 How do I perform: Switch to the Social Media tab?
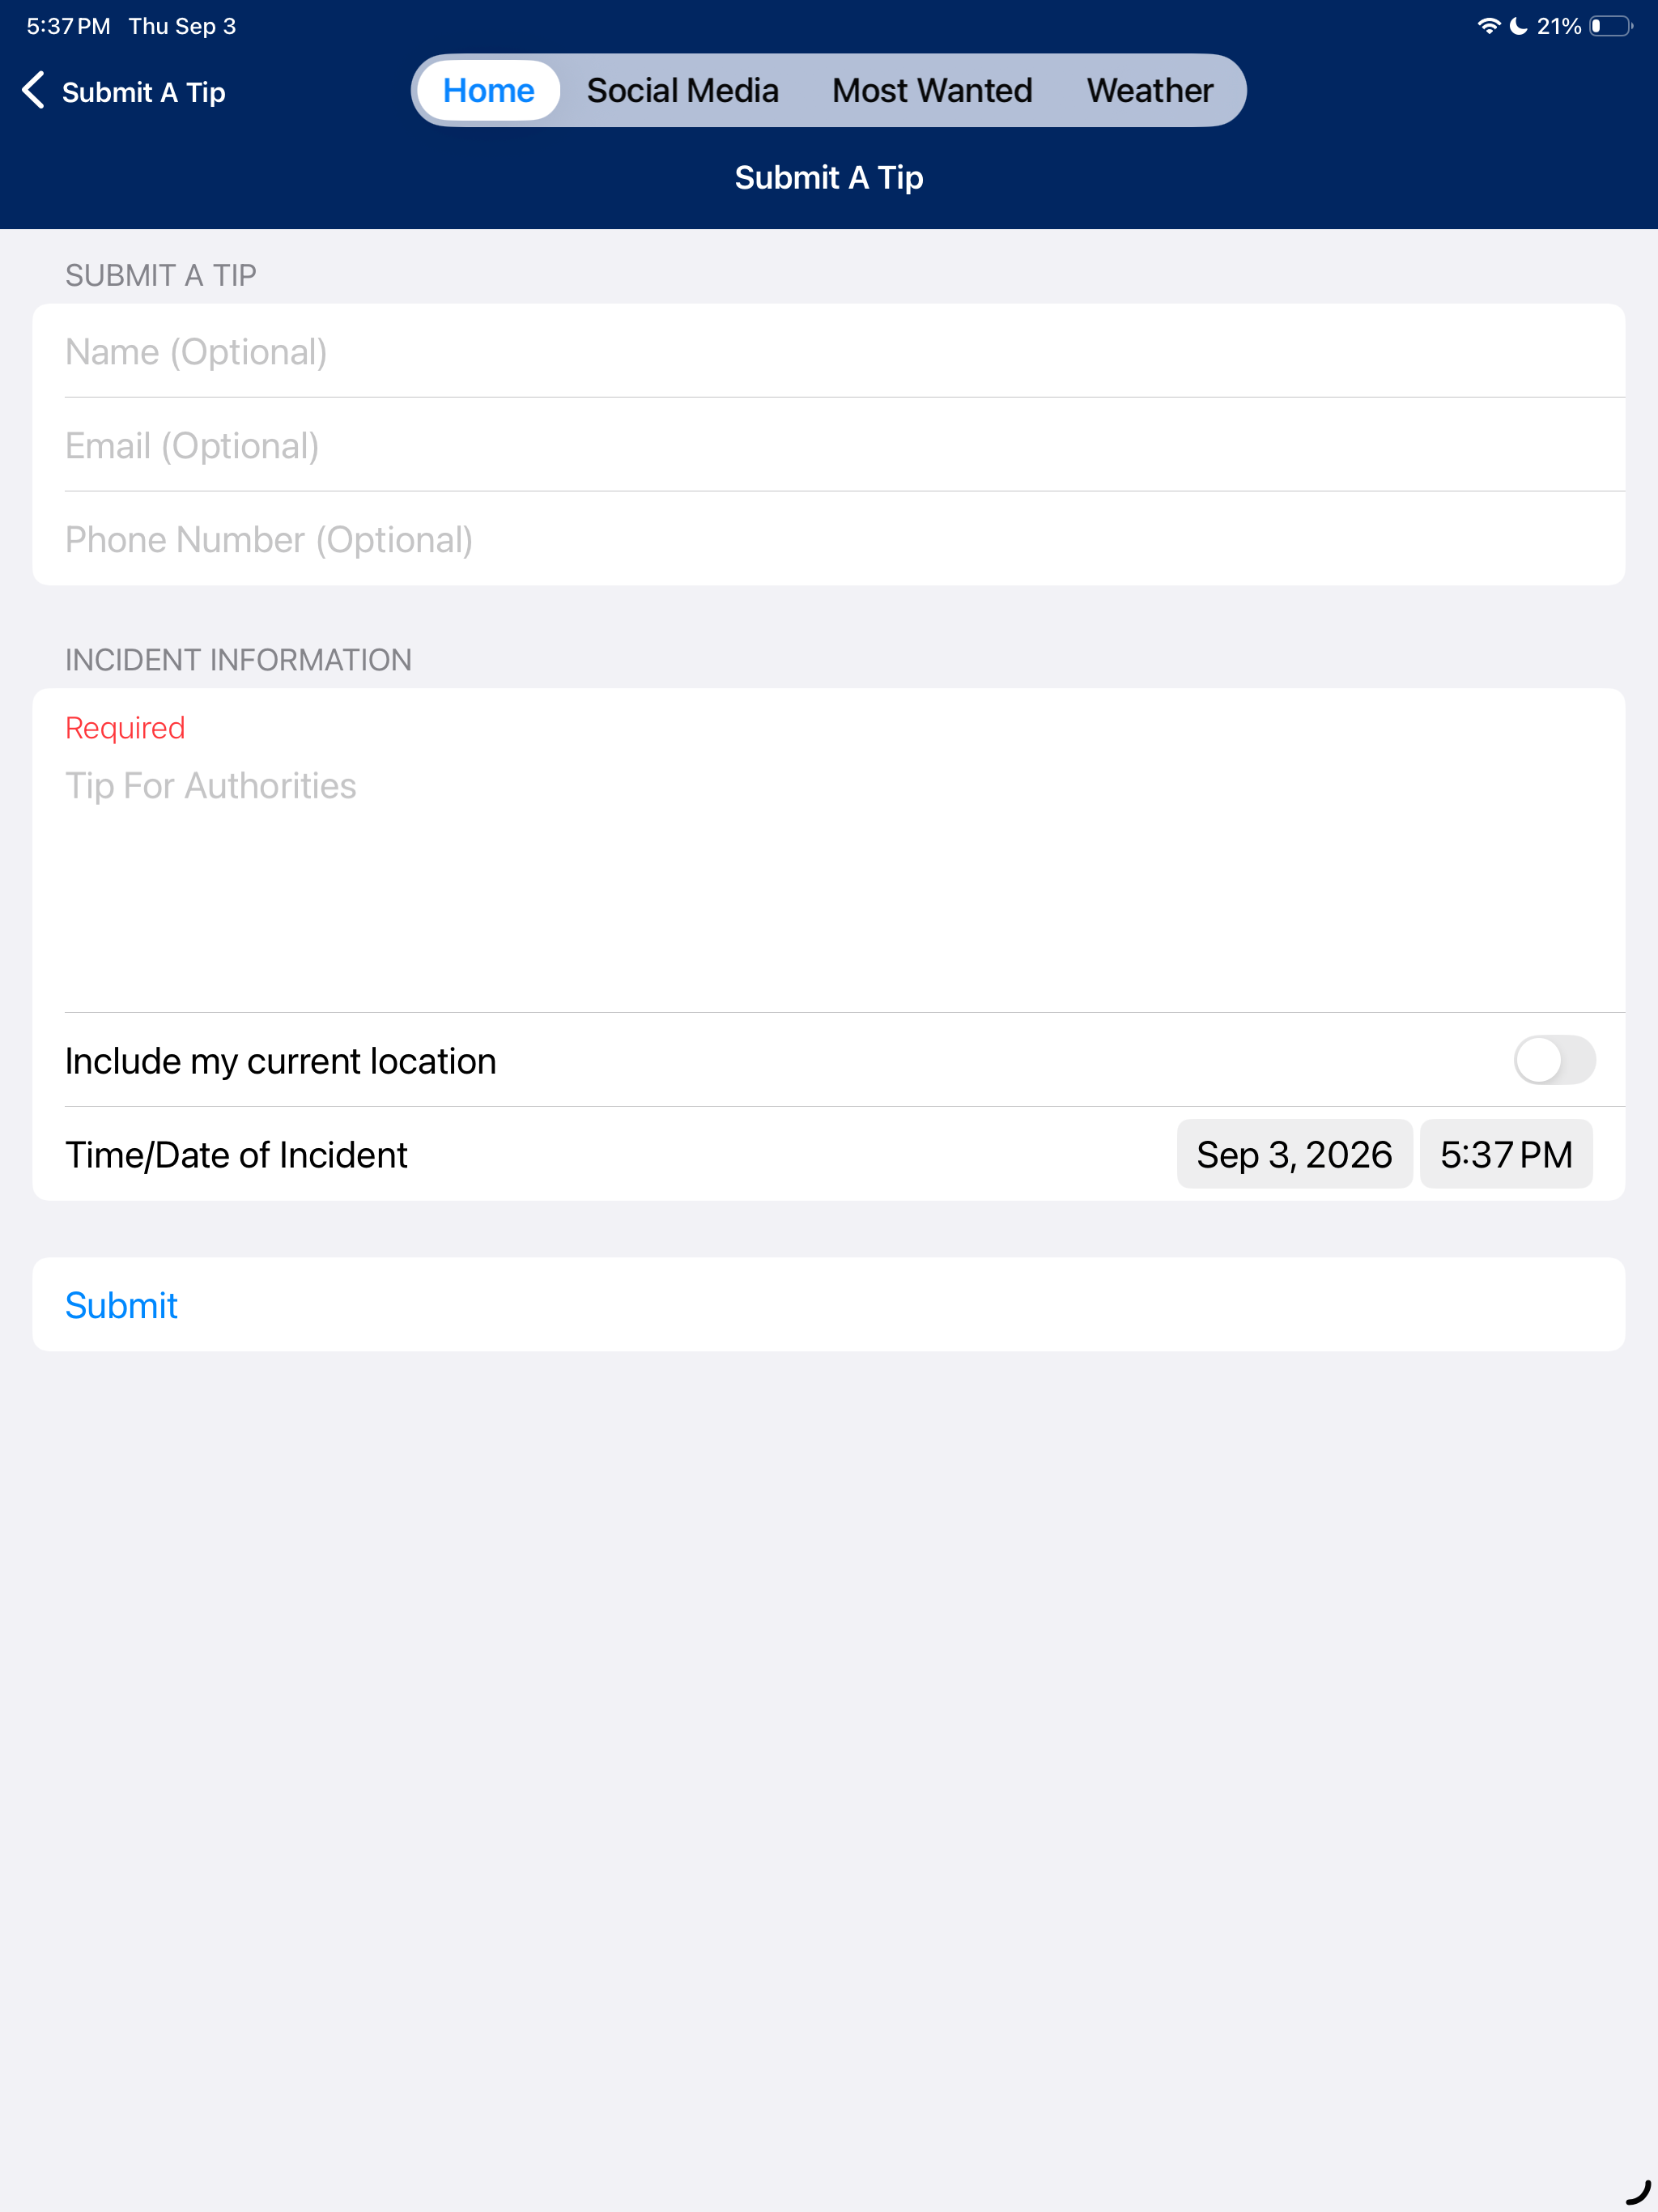point(682,91)
